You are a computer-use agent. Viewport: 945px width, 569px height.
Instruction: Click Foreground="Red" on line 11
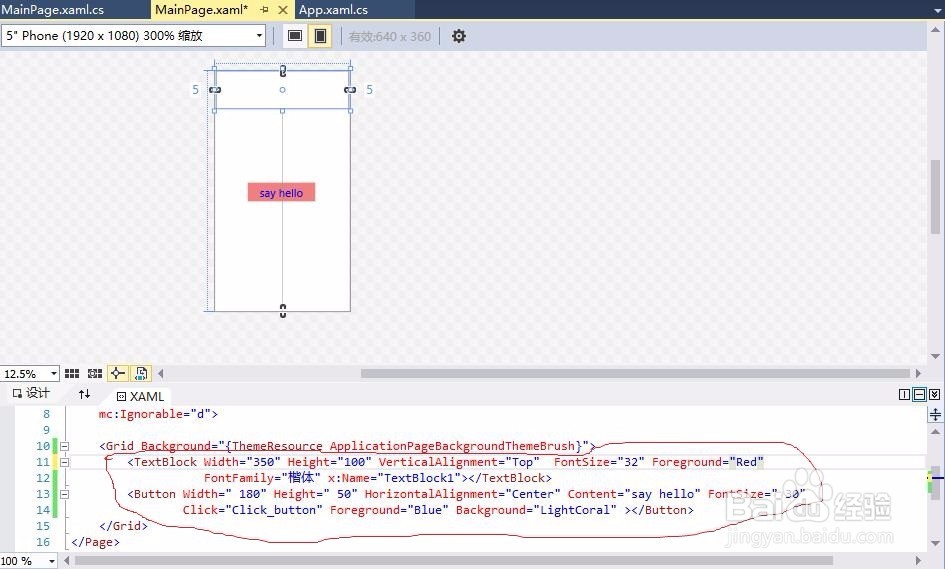tap(708, 462)
